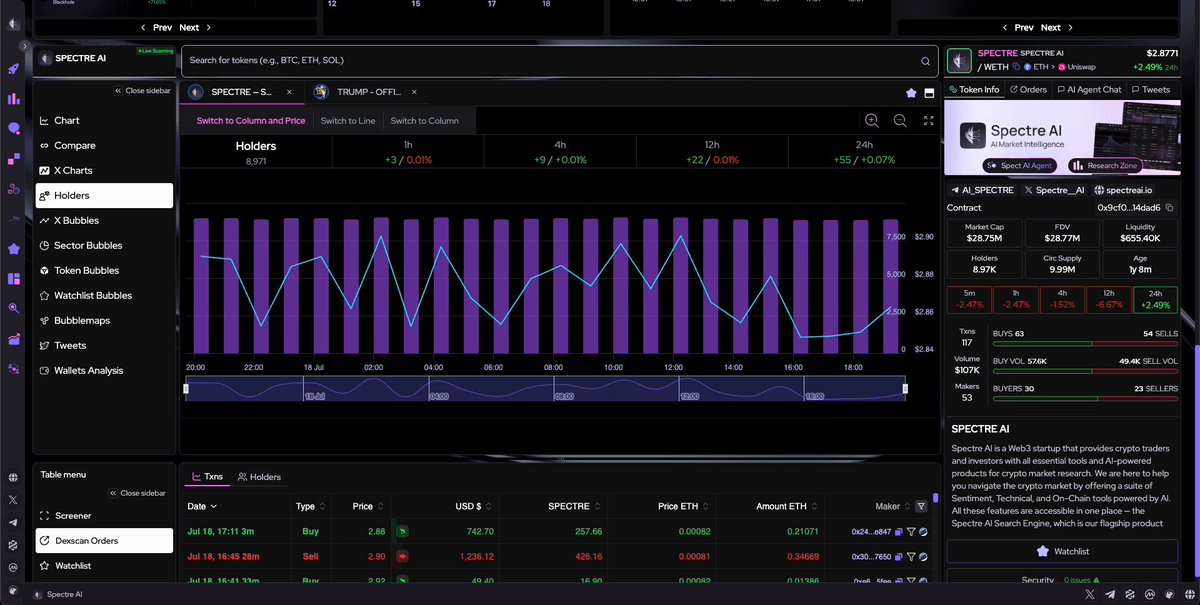Viewport: 1200px width, 605px height.
Task: Filter by maker 0x30...7650
Action: point(910,557)
